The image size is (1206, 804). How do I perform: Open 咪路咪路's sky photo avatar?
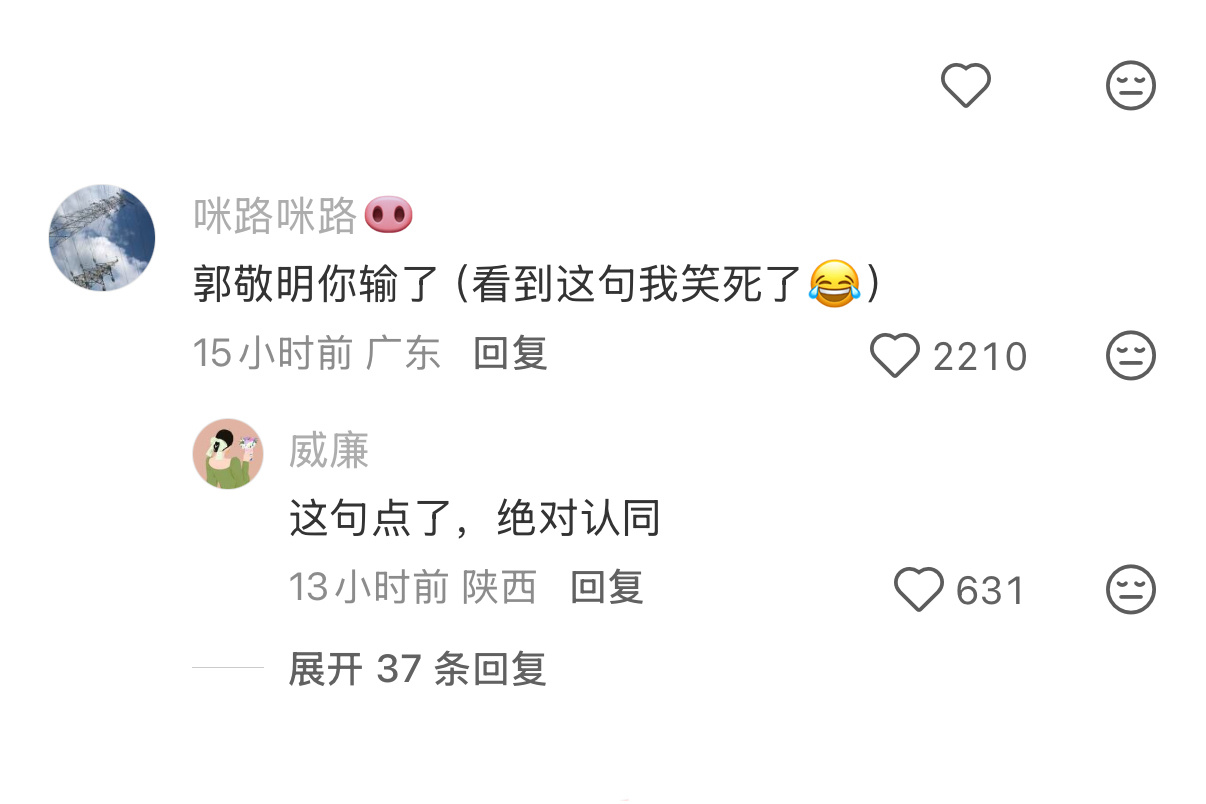click(102, 238)
